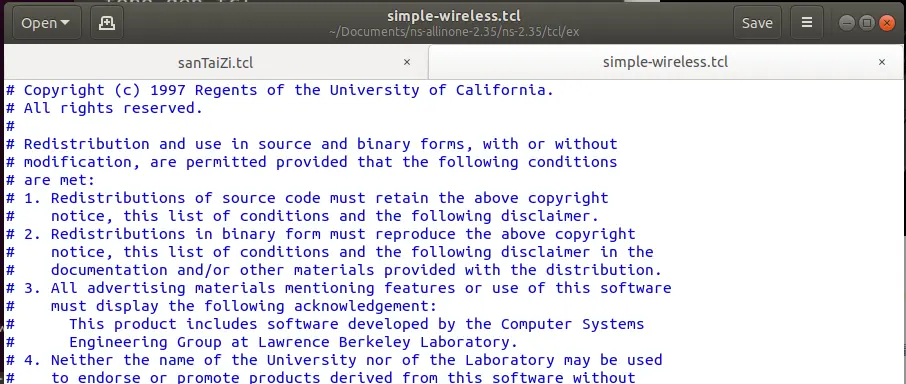Place cursor in the 'Copyright (c) 1997 Regents' line

point(280,90)
